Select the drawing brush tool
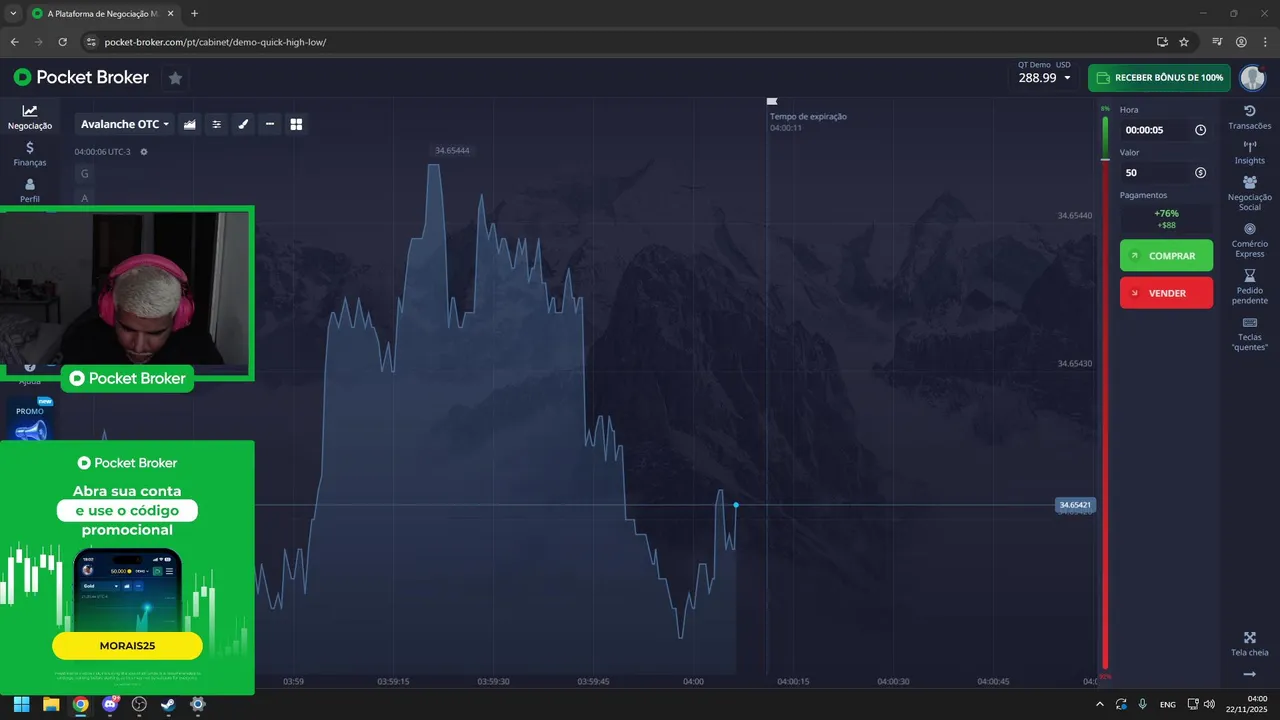This screenshot has height=720, width=1280. coord(243,124)
